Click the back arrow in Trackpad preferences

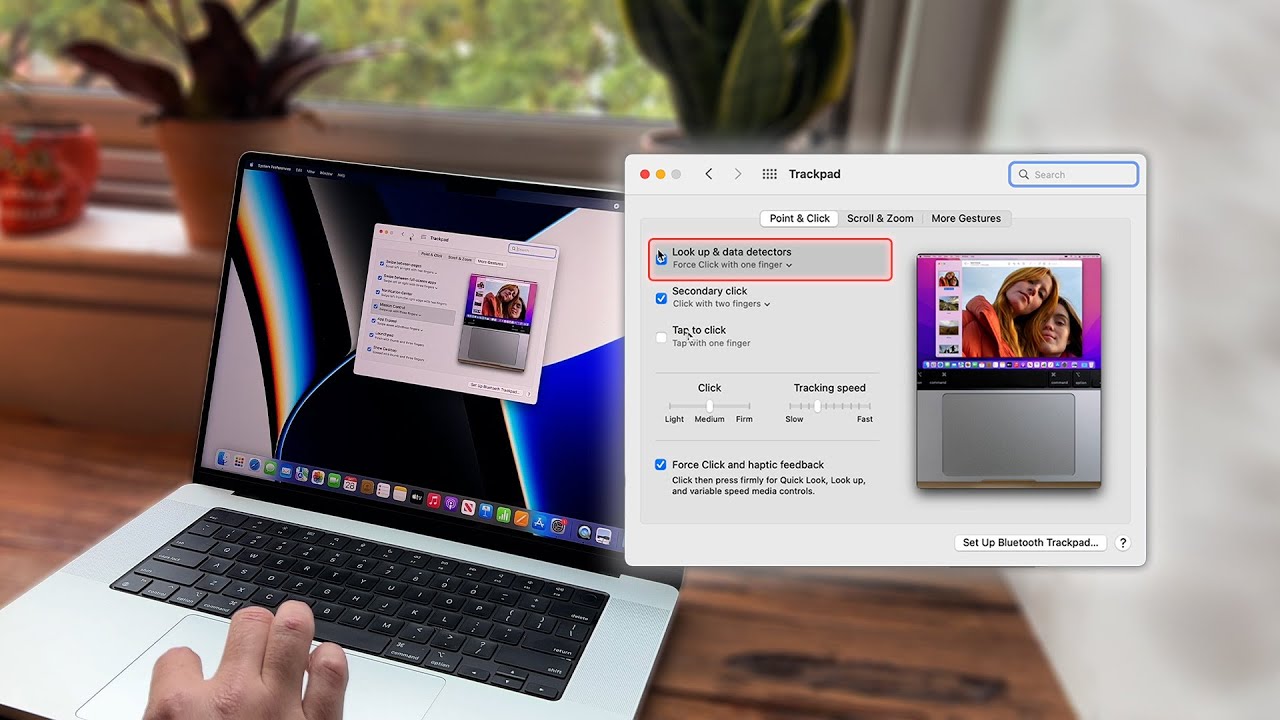(709, 173)
